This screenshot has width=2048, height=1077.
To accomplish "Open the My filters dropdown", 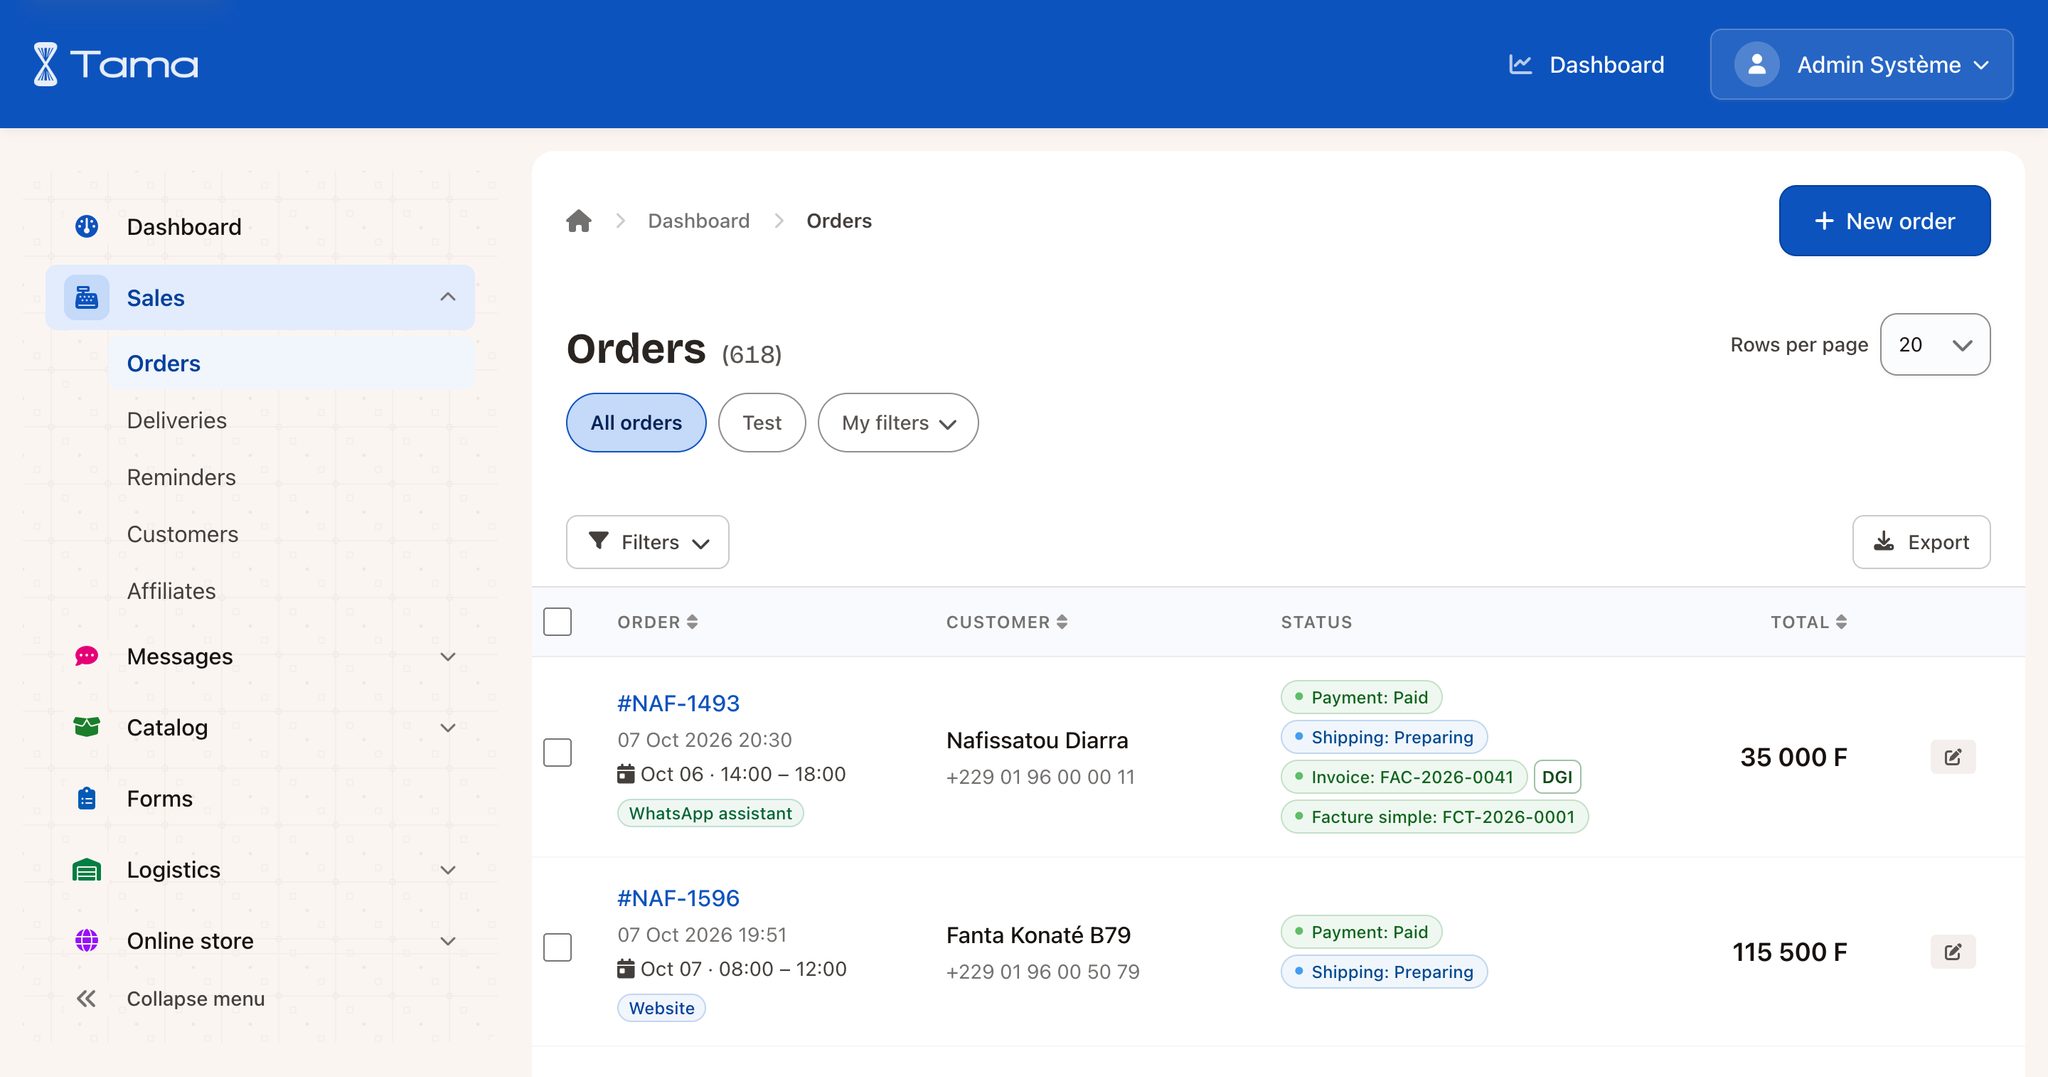I will point(898,422).
